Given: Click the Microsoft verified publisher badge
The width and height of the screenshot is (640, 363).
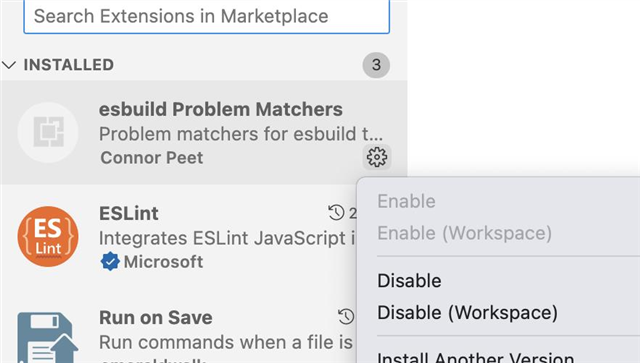Looking at the screenshot, I should [110, 262].
